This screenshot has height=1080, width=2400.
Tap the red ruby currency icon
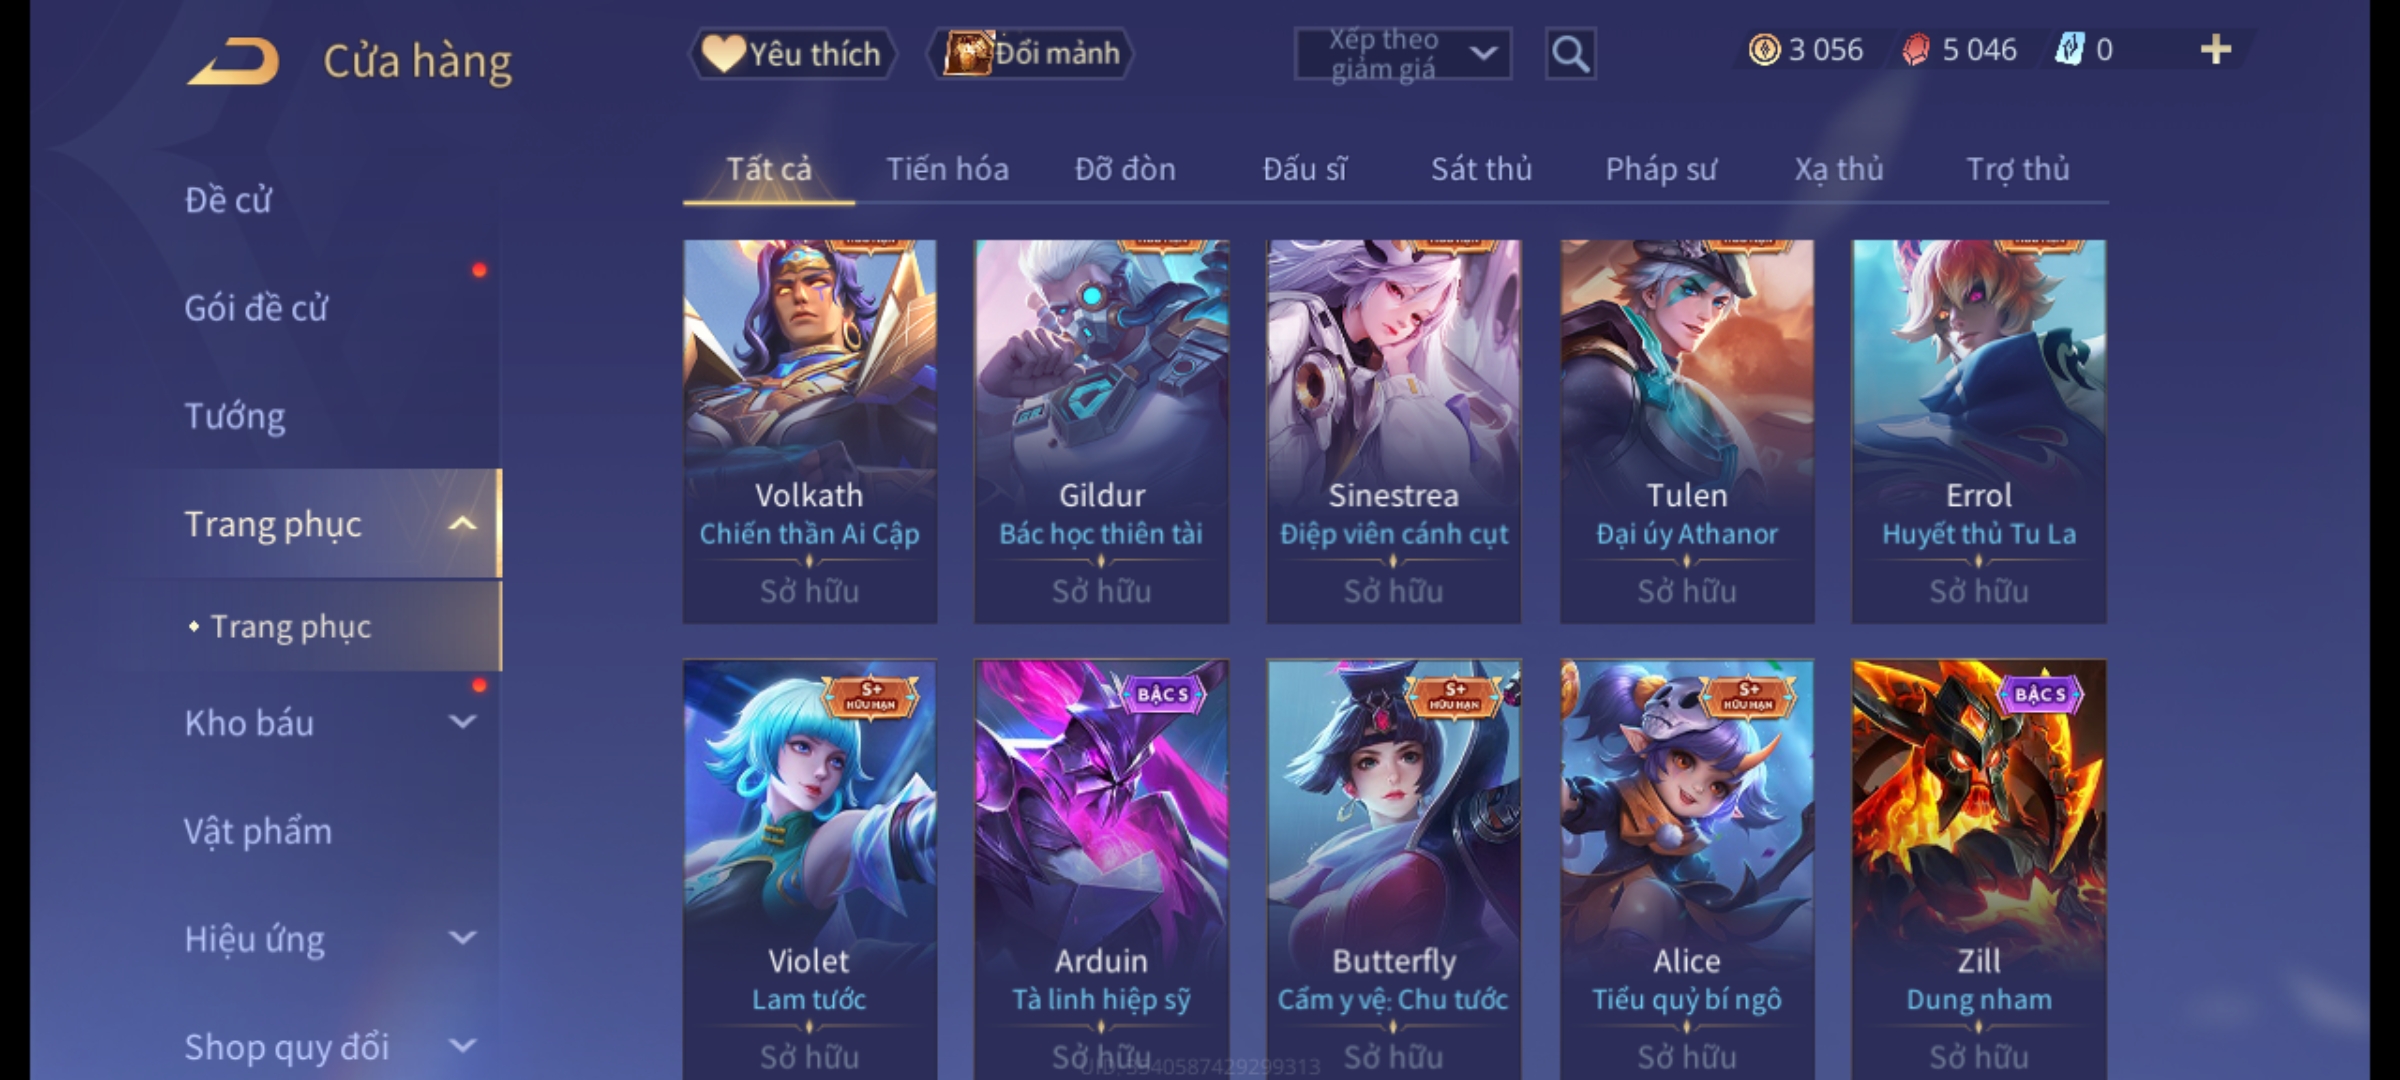tap(1916, 50)
